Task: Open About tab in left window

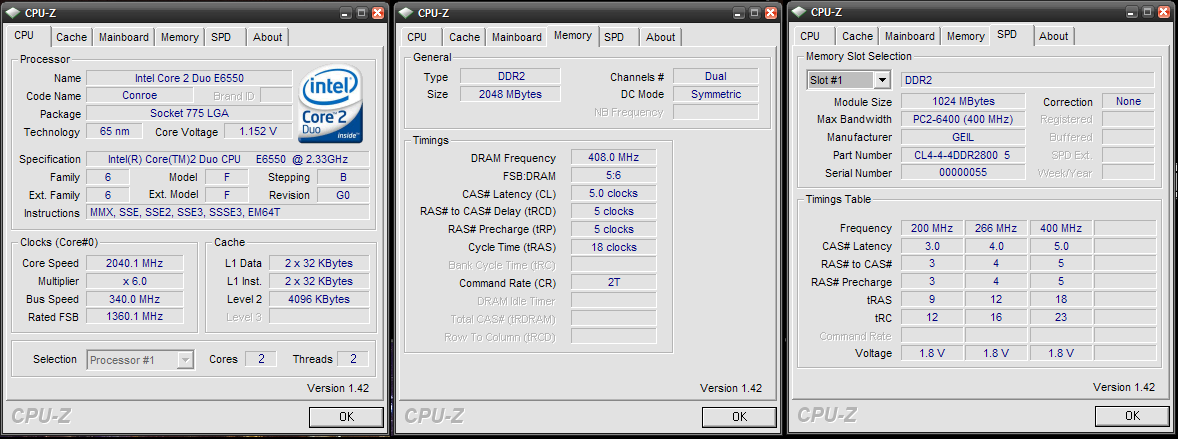Action: coord(267,37)
